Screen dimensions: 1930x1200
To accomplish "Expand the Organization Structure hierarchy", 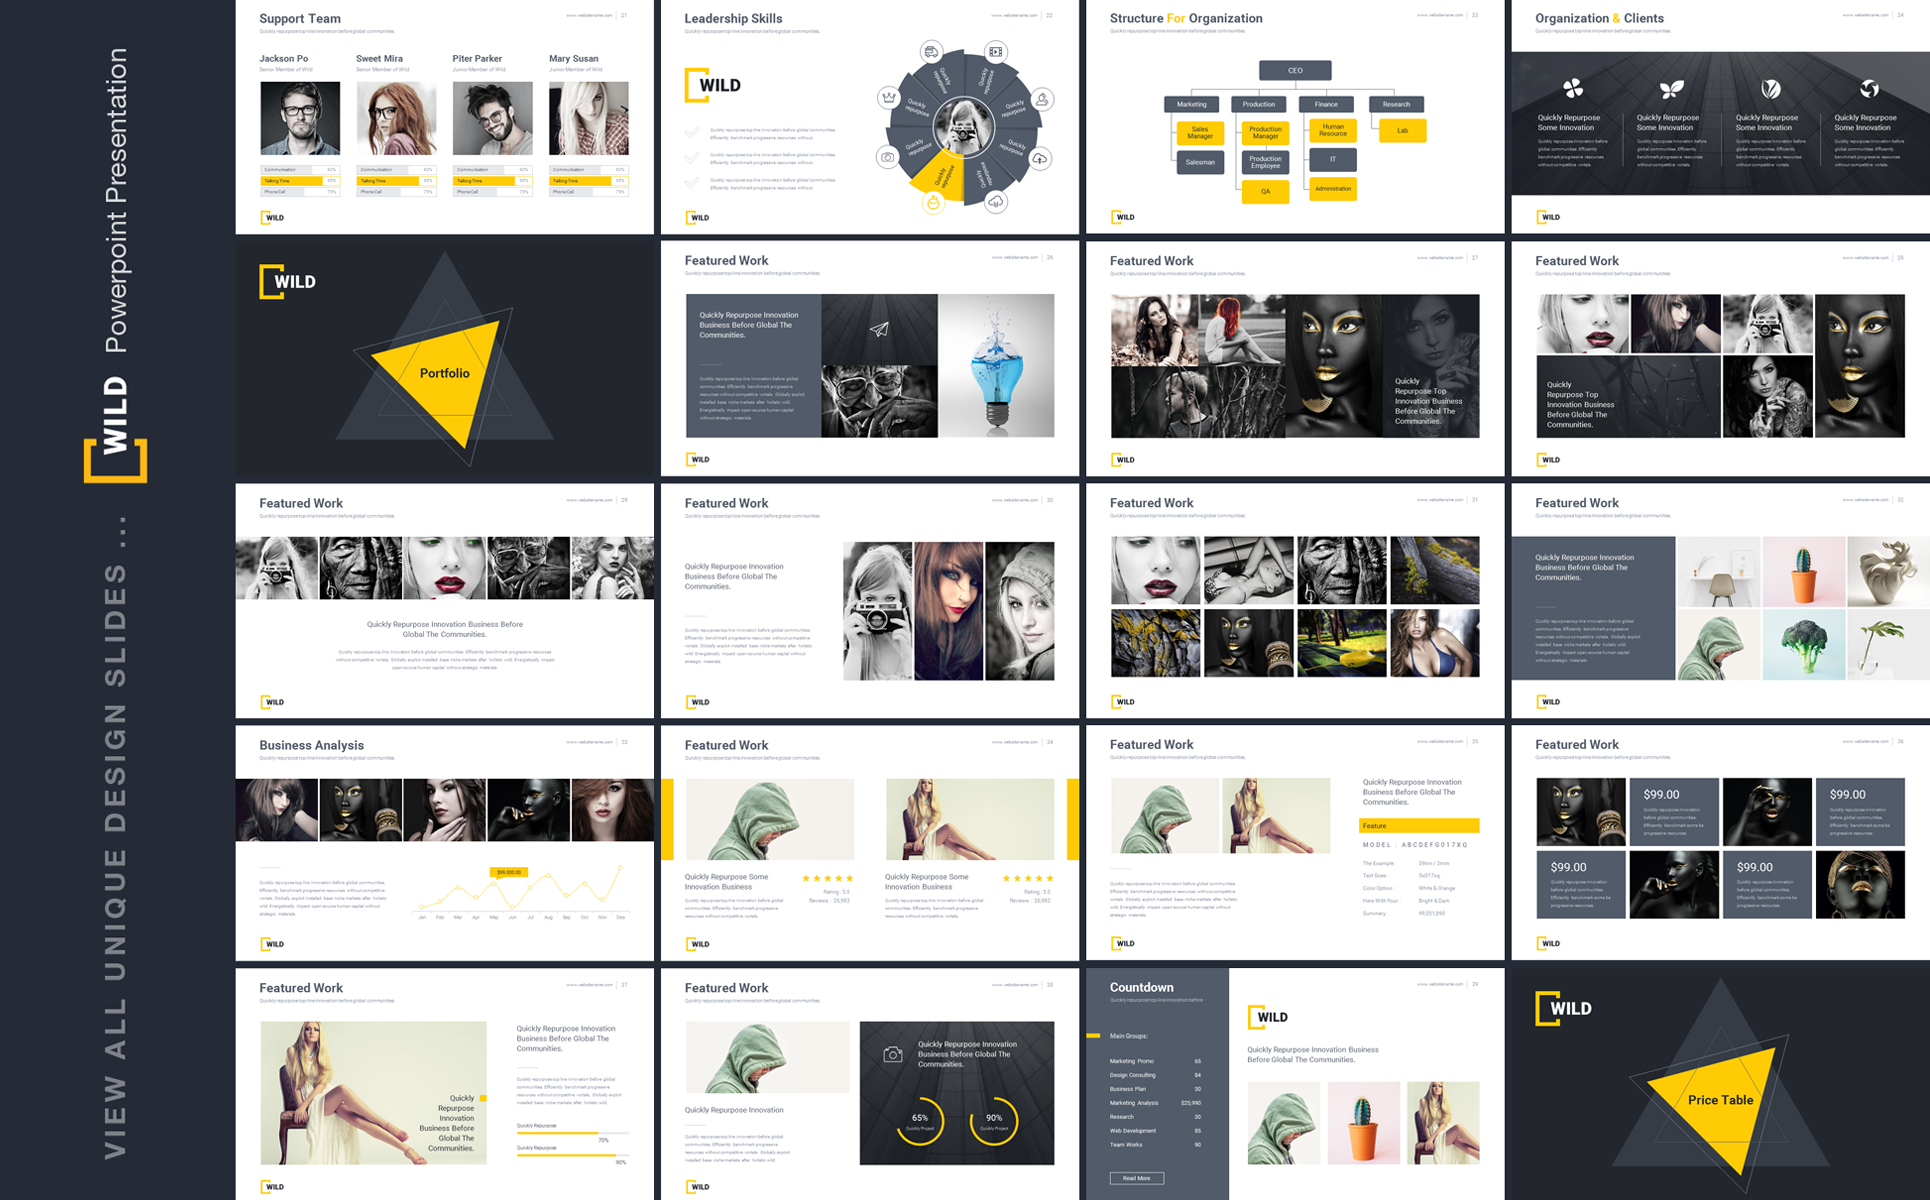I will tap(1295, 71).
